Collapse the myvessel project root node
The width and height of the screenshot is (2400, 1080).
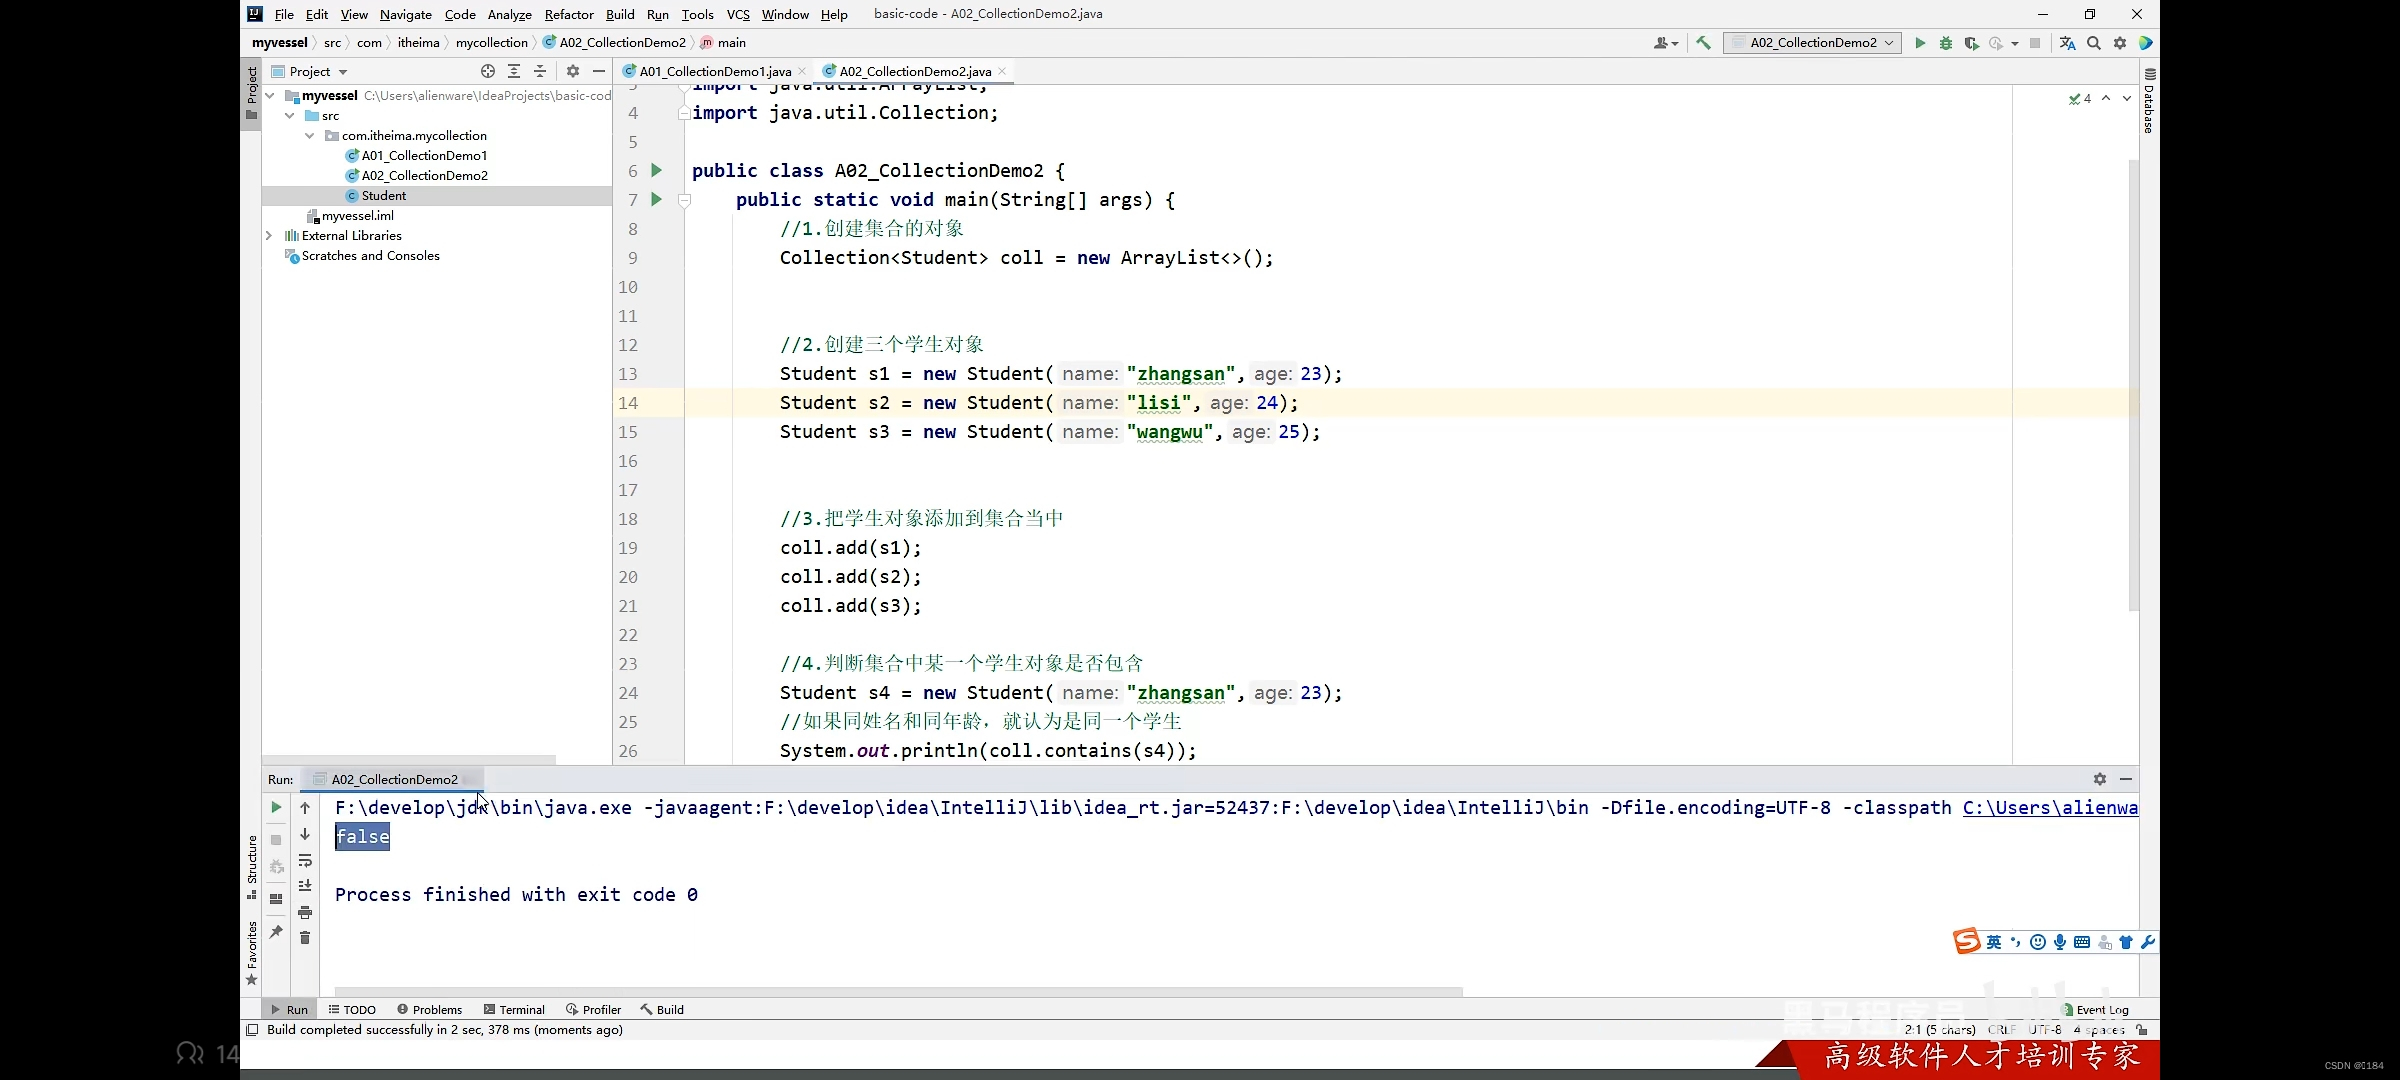[x=267, y=96]
